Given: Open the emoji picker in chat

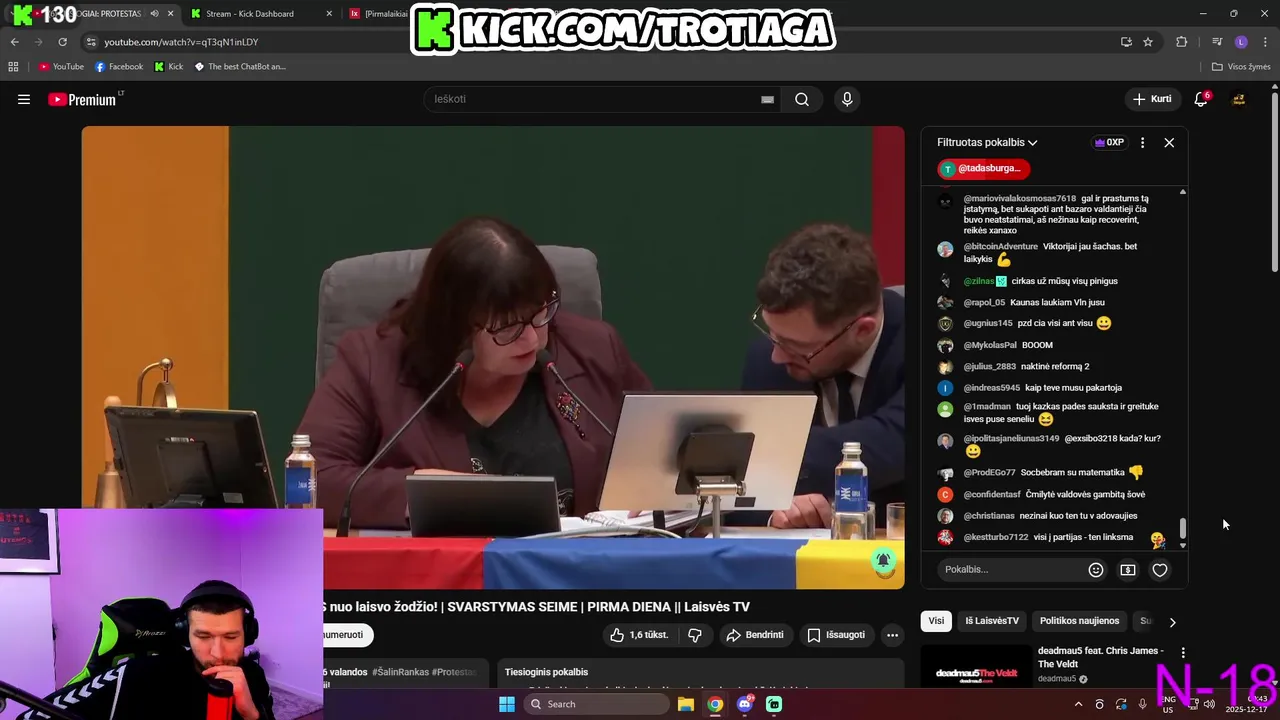Looking at the screenshot, I should 1096,570.
